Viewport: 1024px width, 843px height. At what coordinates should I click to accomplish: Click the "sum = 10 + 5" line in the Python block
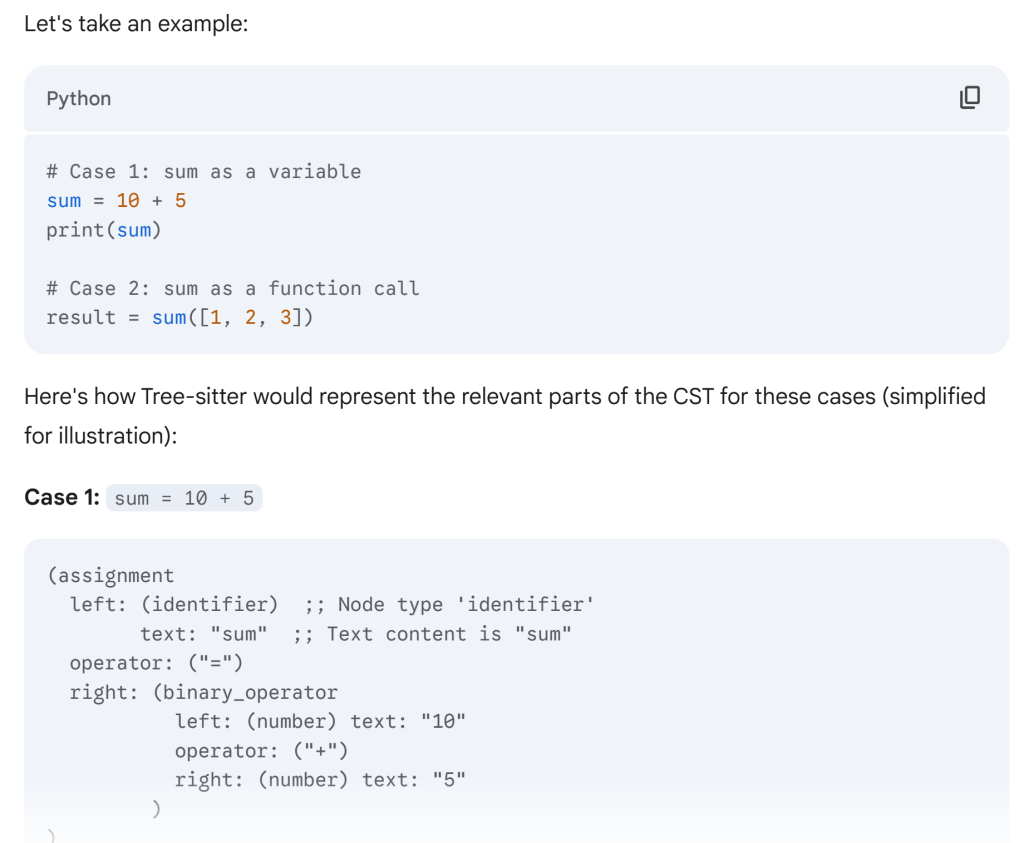click(x=116, y=201)
